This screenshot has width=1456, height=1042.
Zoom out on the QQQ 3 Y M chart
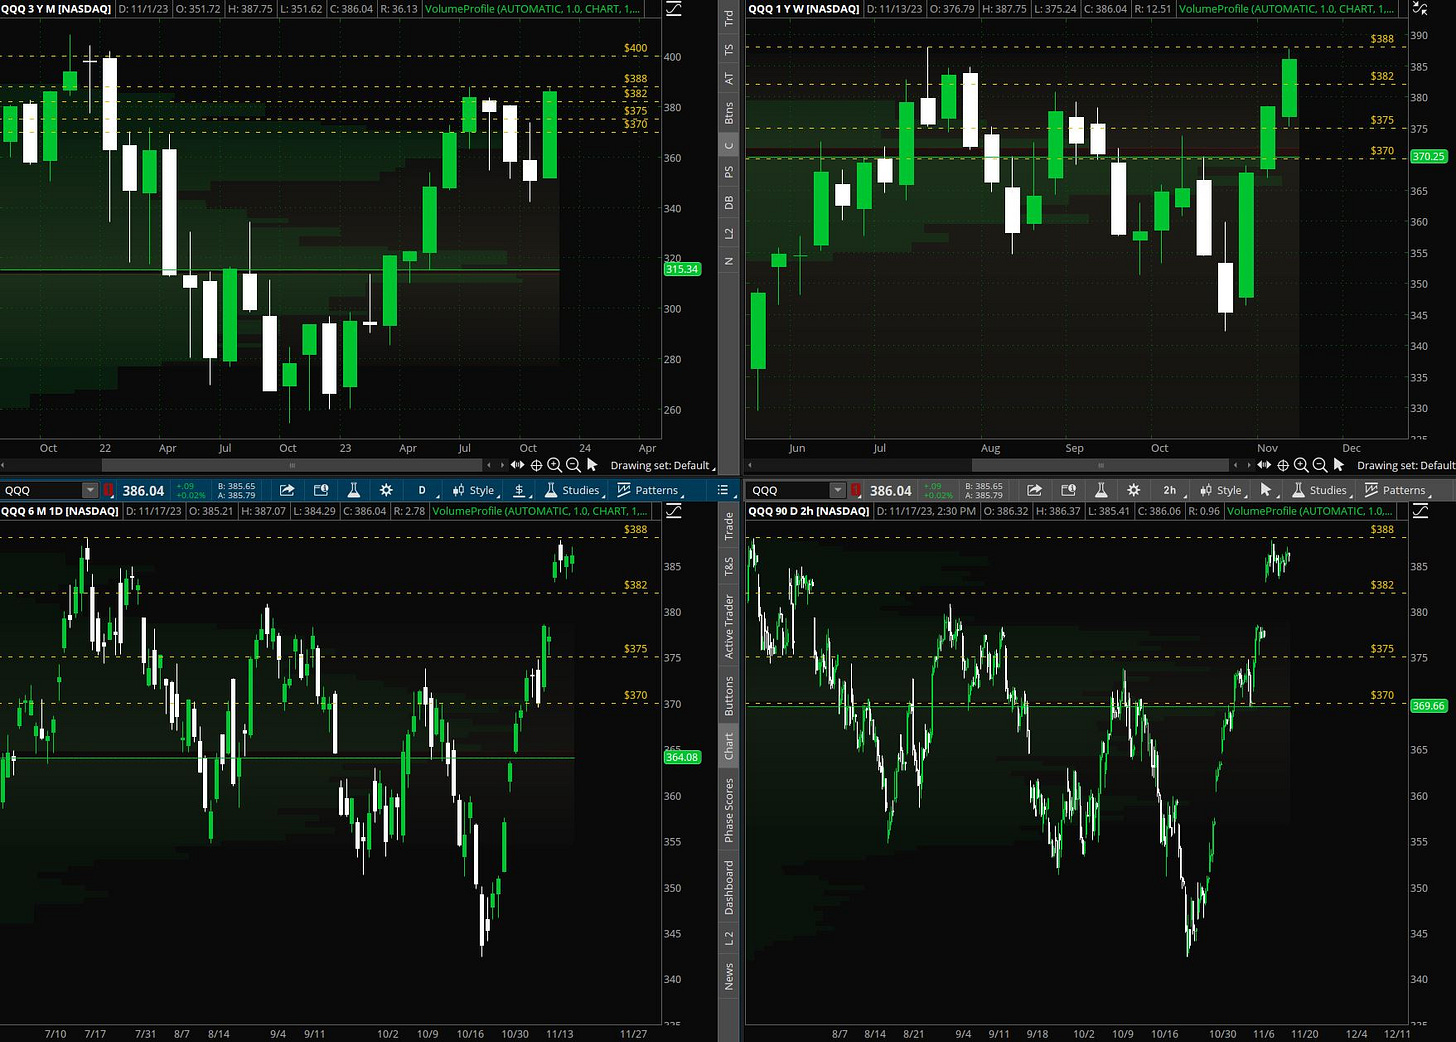(573, 465)
